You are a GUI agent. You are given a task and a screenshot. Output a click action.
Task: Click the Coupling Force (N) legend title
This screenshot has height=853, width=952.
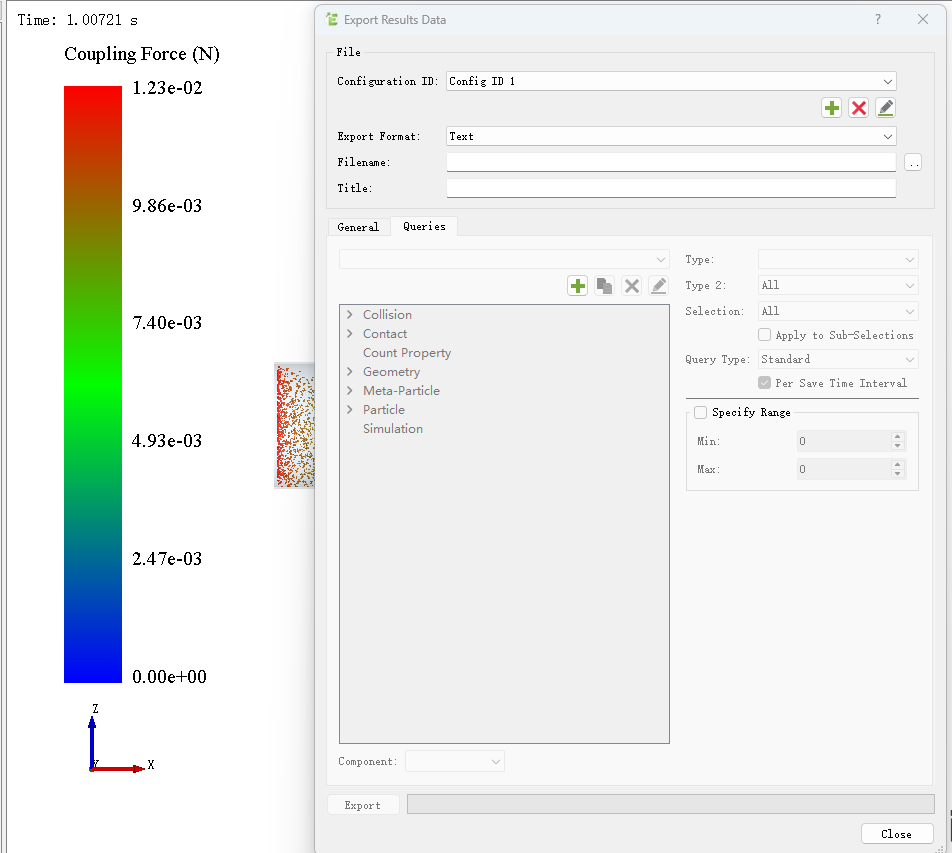tap(141, 53)
